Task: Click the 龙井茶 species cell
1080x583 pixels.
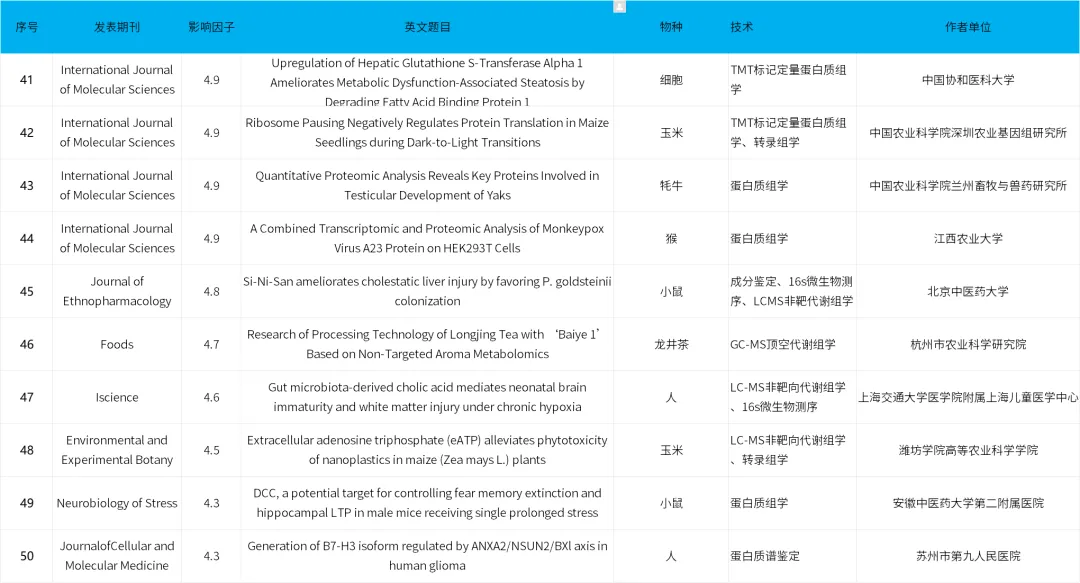Action: [671, 344]
